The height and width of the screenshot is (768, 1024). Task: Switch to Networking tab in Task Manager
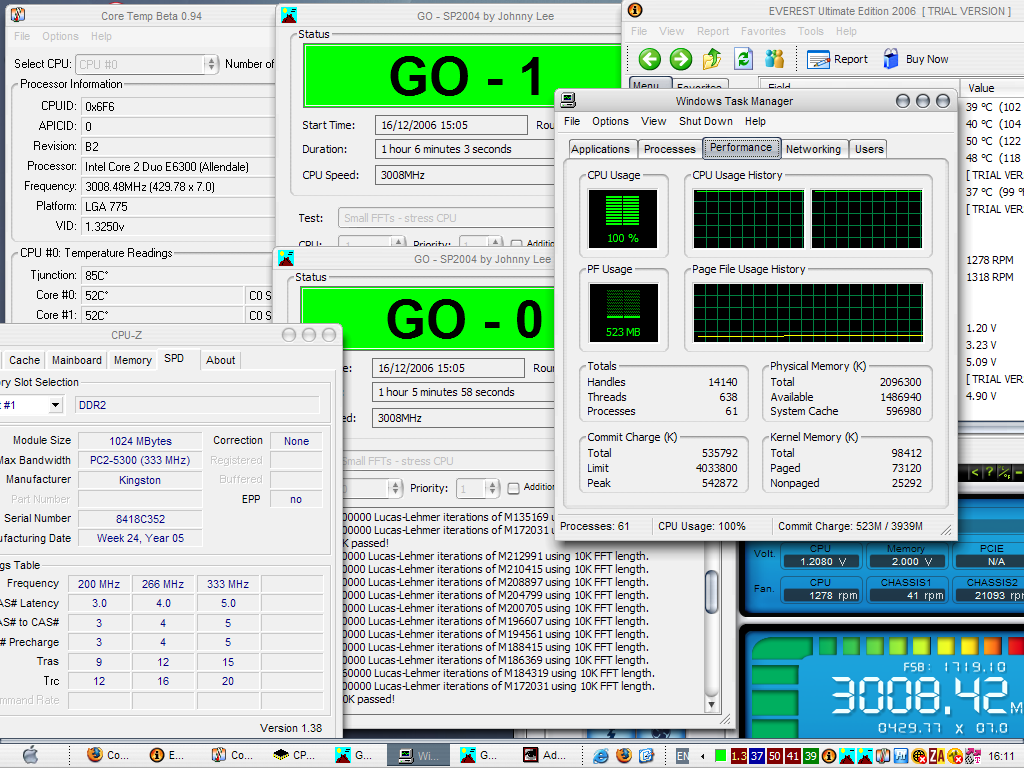coord(813,149)
